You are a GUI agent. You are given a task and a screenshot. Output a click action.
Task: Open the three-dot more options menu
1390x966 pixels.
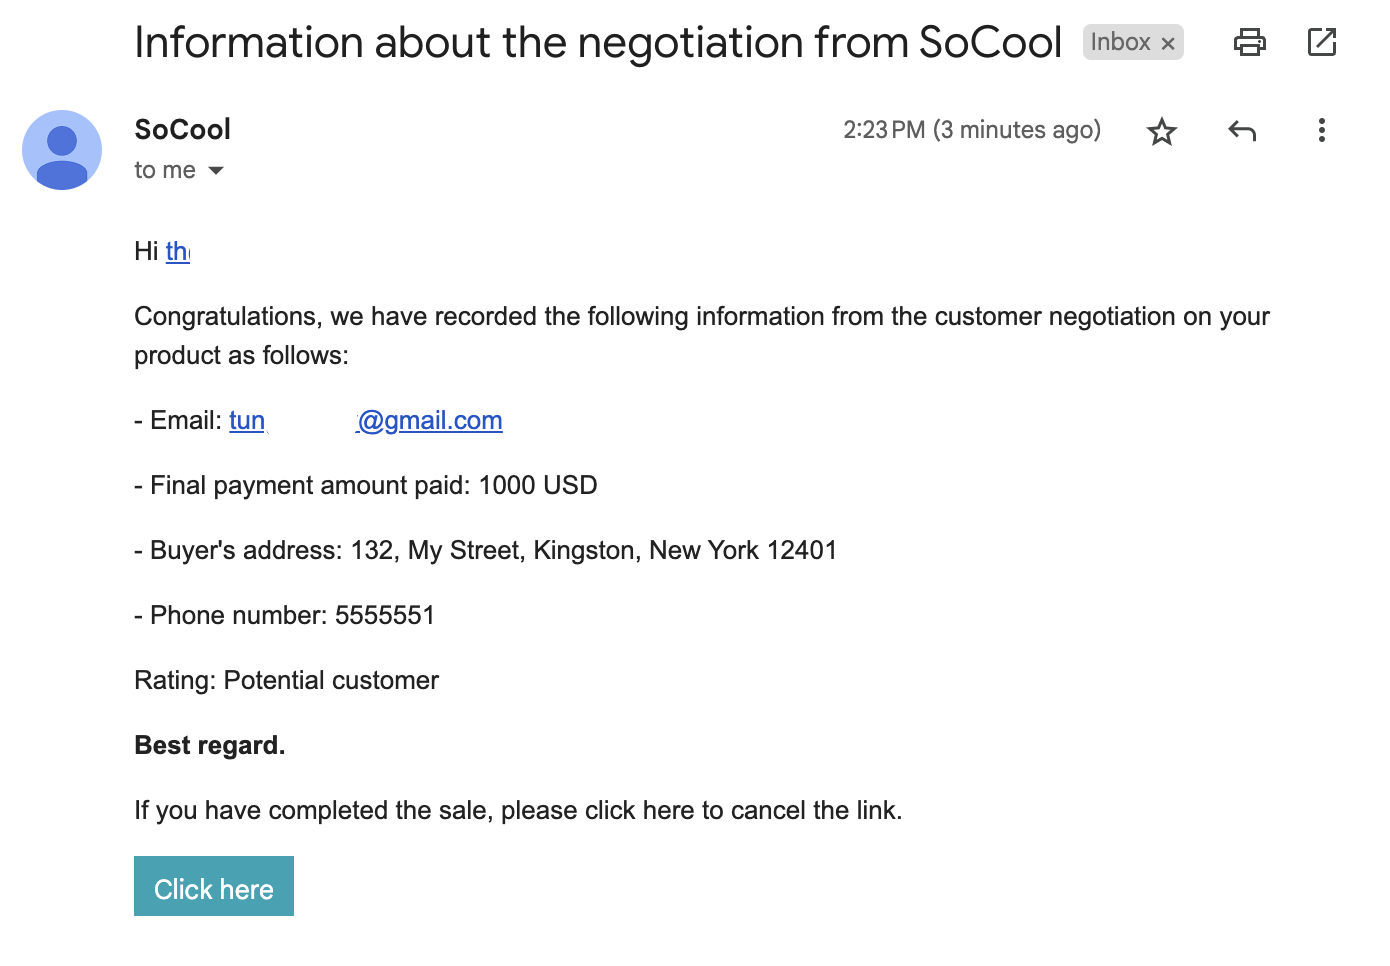(1321, 131)
